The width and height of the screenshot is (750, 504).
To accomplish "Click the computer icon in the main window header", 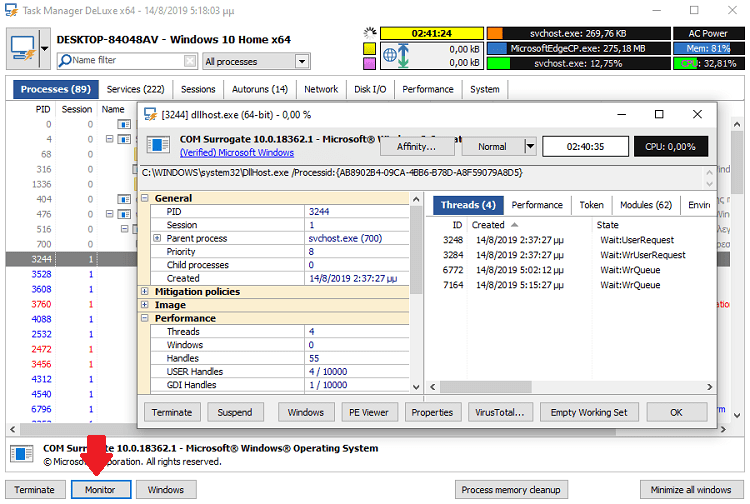I will (22, 48).
